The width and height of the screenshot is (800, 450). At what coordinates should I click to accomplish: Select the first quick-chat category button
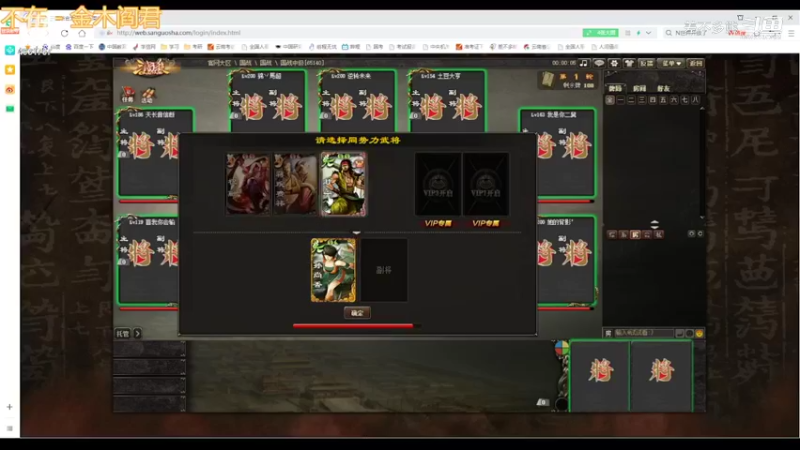coord(612,234)
